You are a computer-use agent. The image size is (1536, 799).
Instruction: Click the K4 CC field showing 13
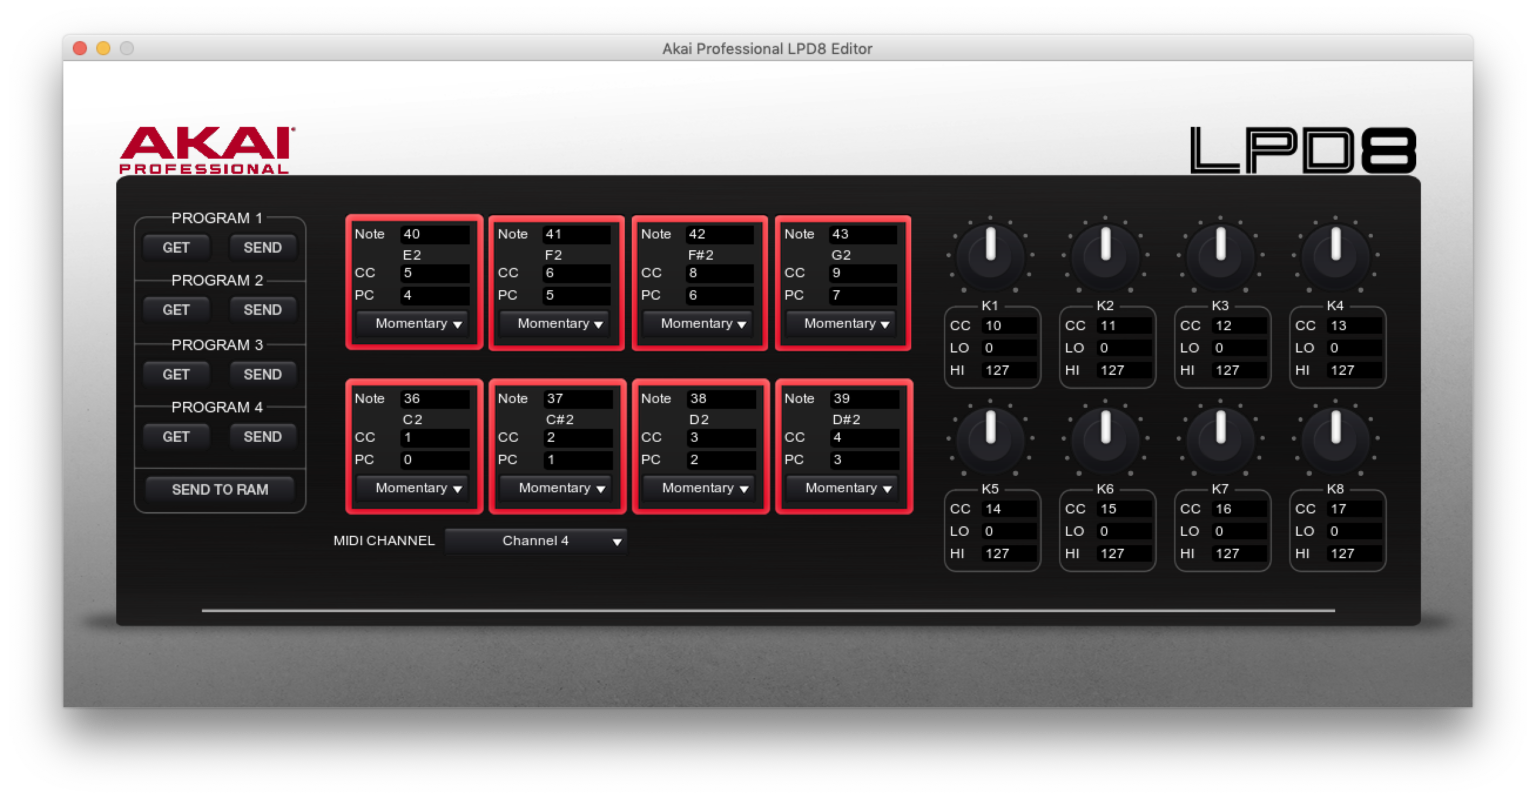click(x=1354, y=326)
